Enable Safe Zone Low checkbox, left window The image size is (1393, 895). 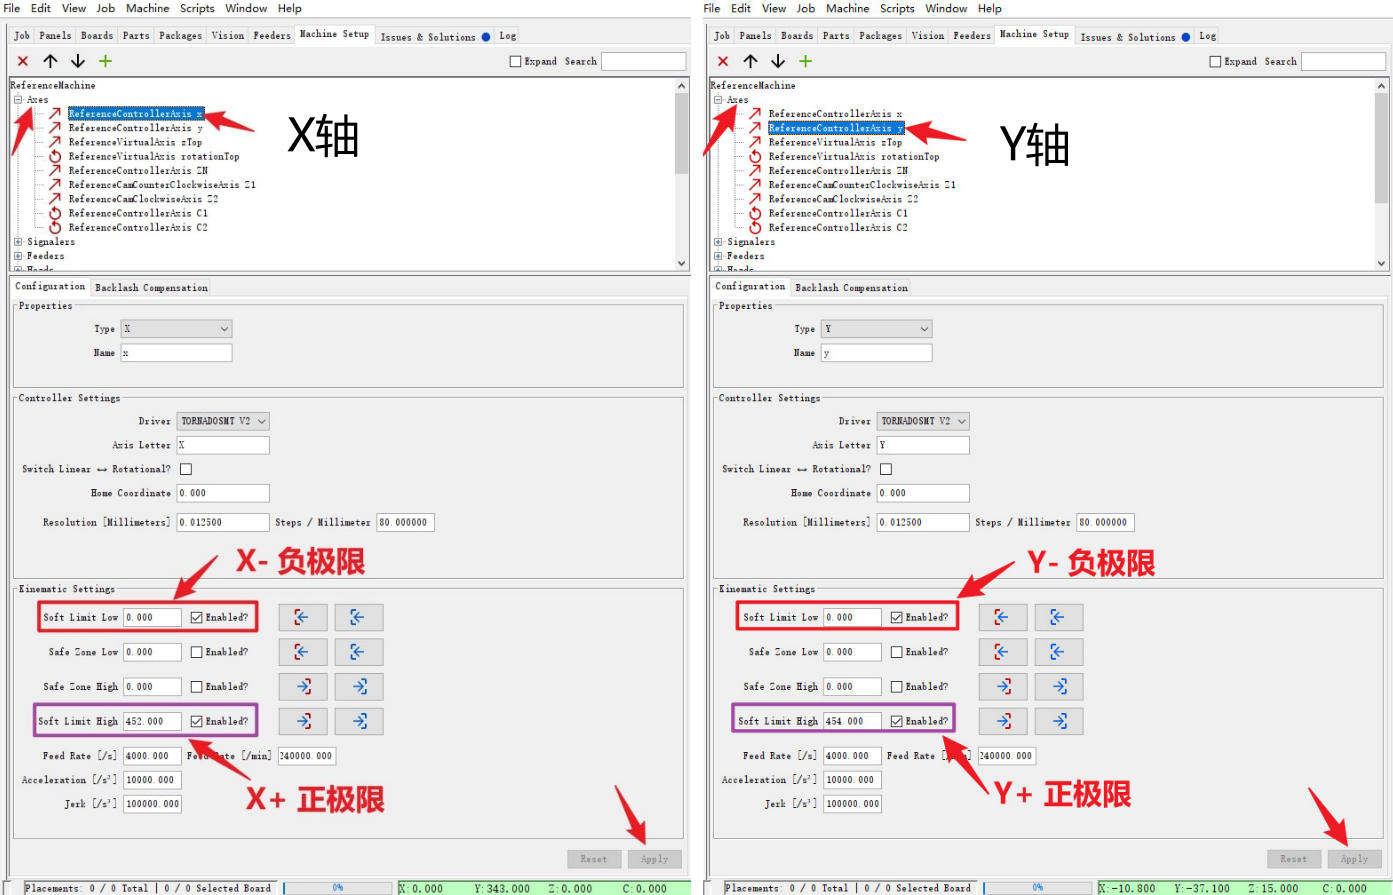(x=196, y=652)
